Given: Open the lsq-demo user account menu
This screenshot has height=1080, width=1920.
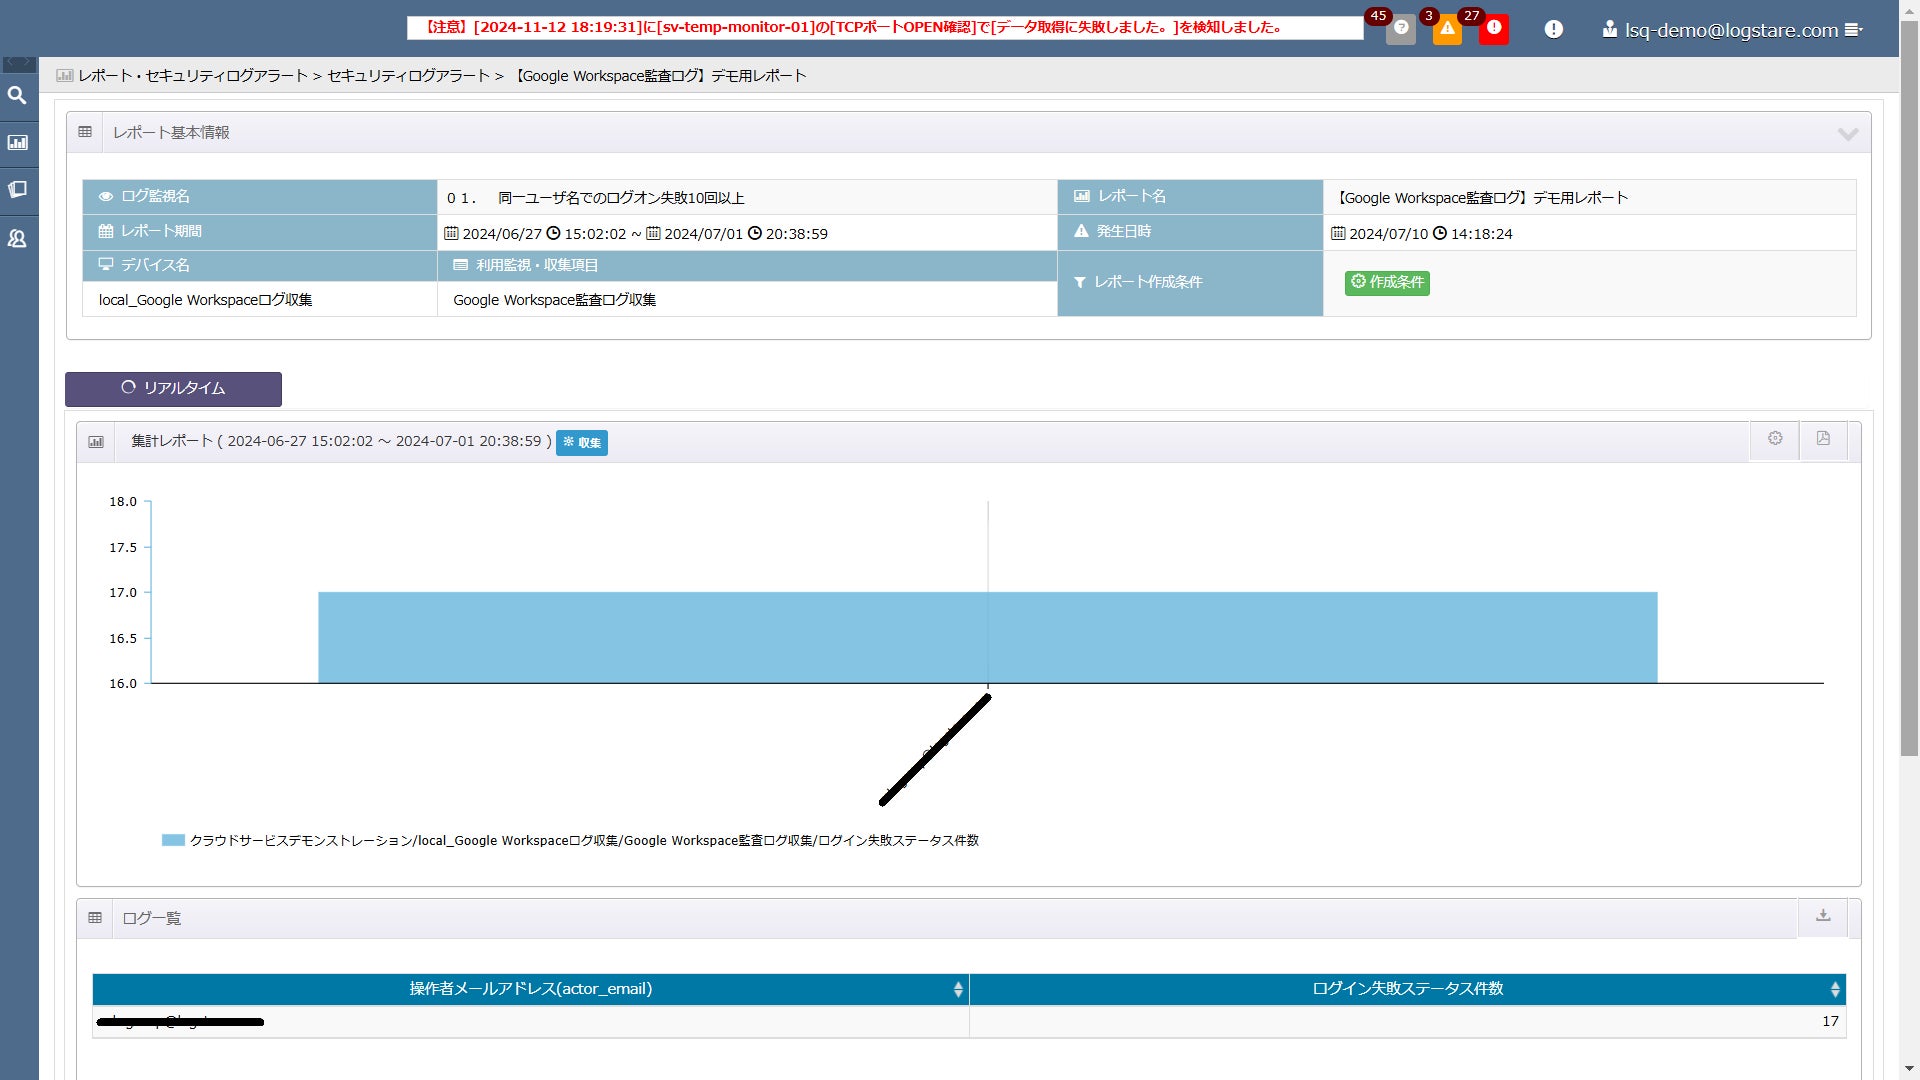Looking at the screenshot, I should (x=1733, y=30).
